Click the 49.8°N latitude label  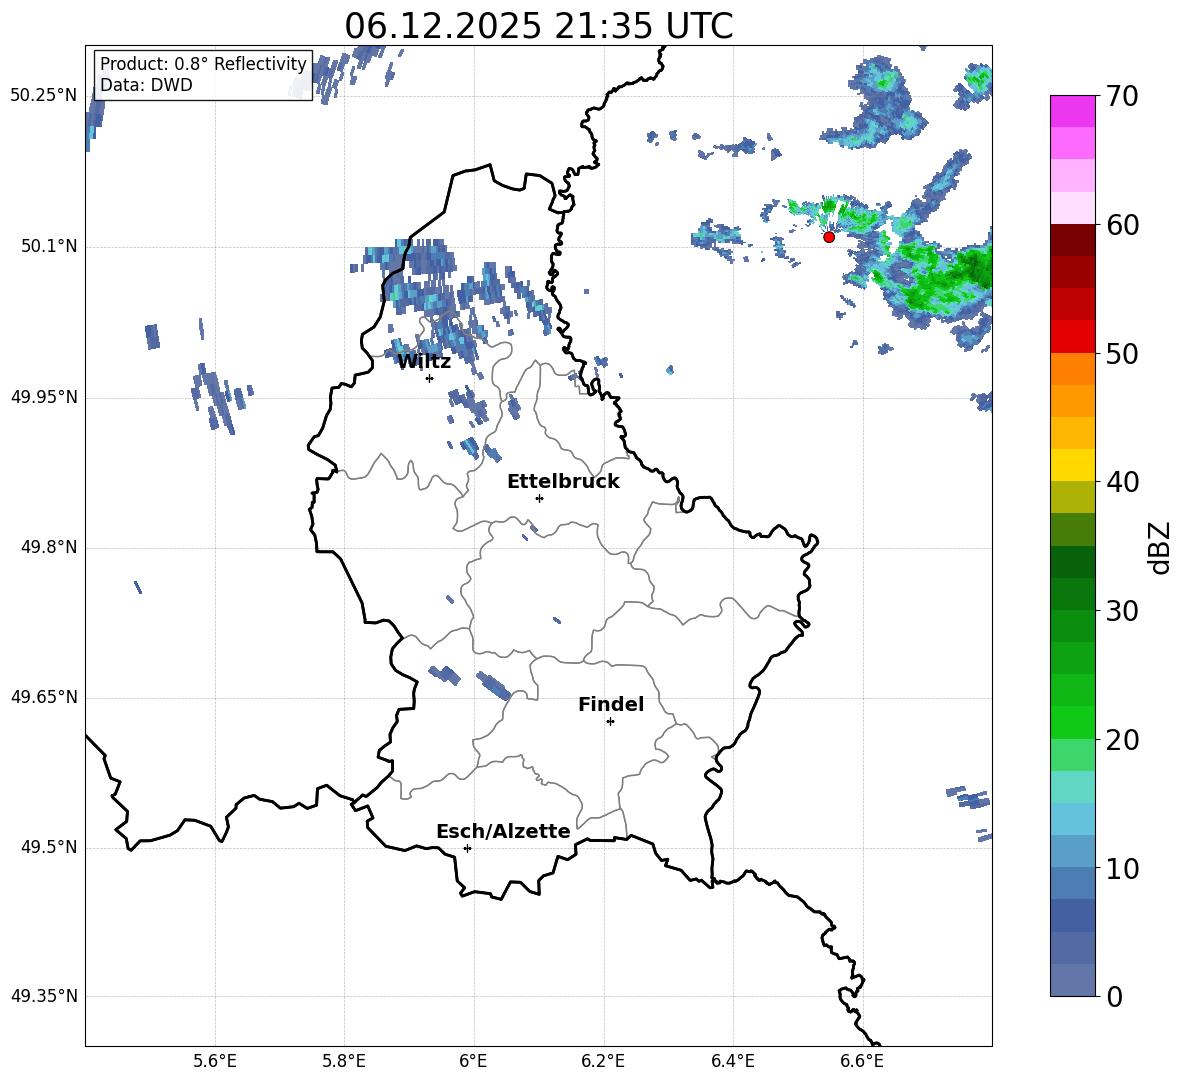click(x=49, y=547)
